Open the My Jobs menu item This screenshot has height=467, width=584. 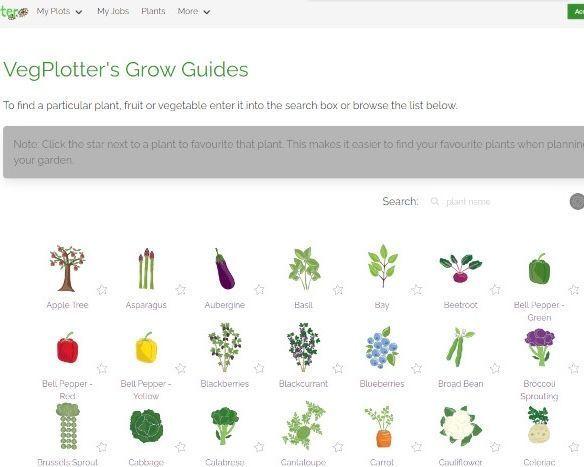[113, 11]
